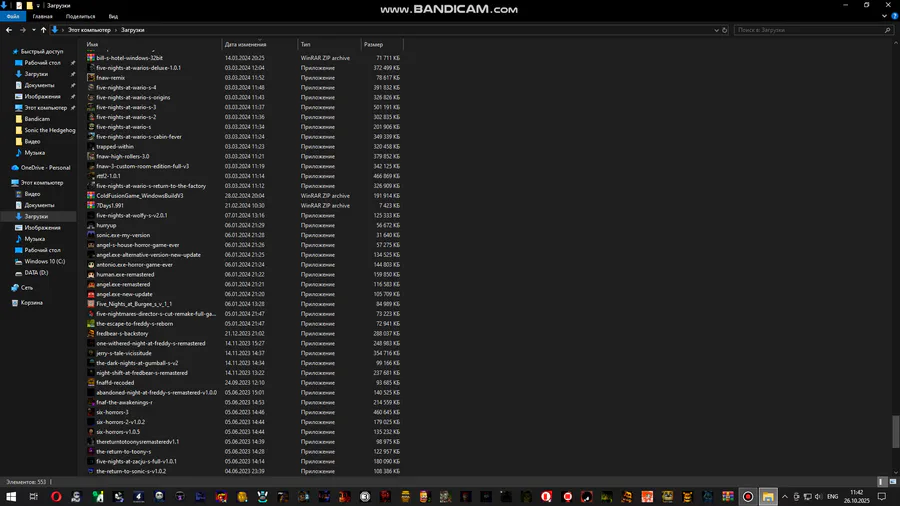Open Task View on the taskbar
Screen dimensions: 900x506
(33, 497)
